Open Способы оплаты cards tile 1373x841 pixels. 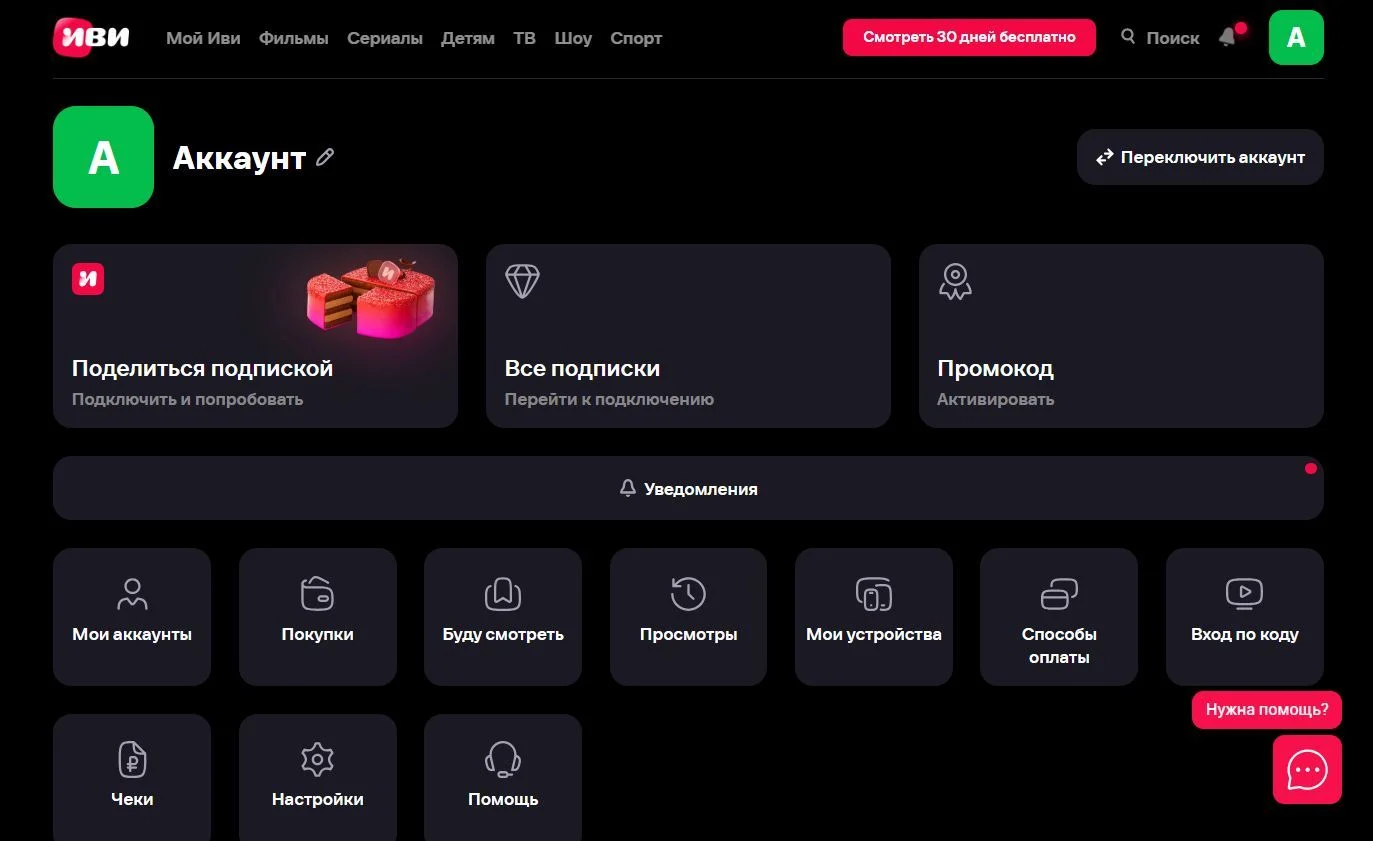click(1059, 617)
